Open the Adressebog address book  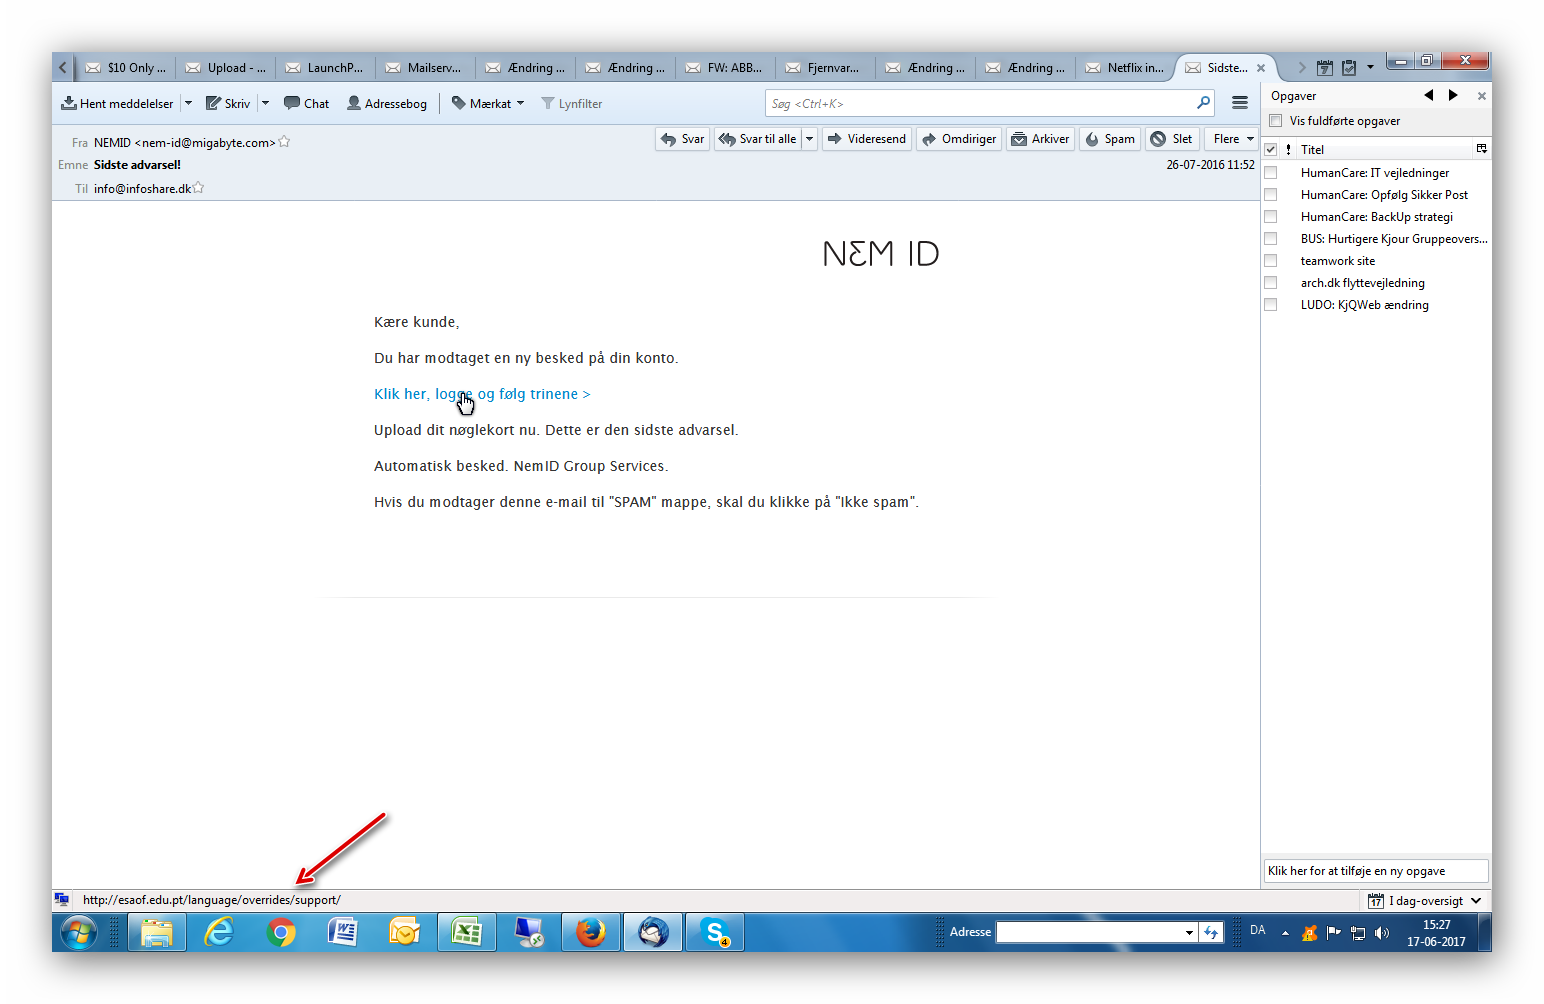coord(387,103)
